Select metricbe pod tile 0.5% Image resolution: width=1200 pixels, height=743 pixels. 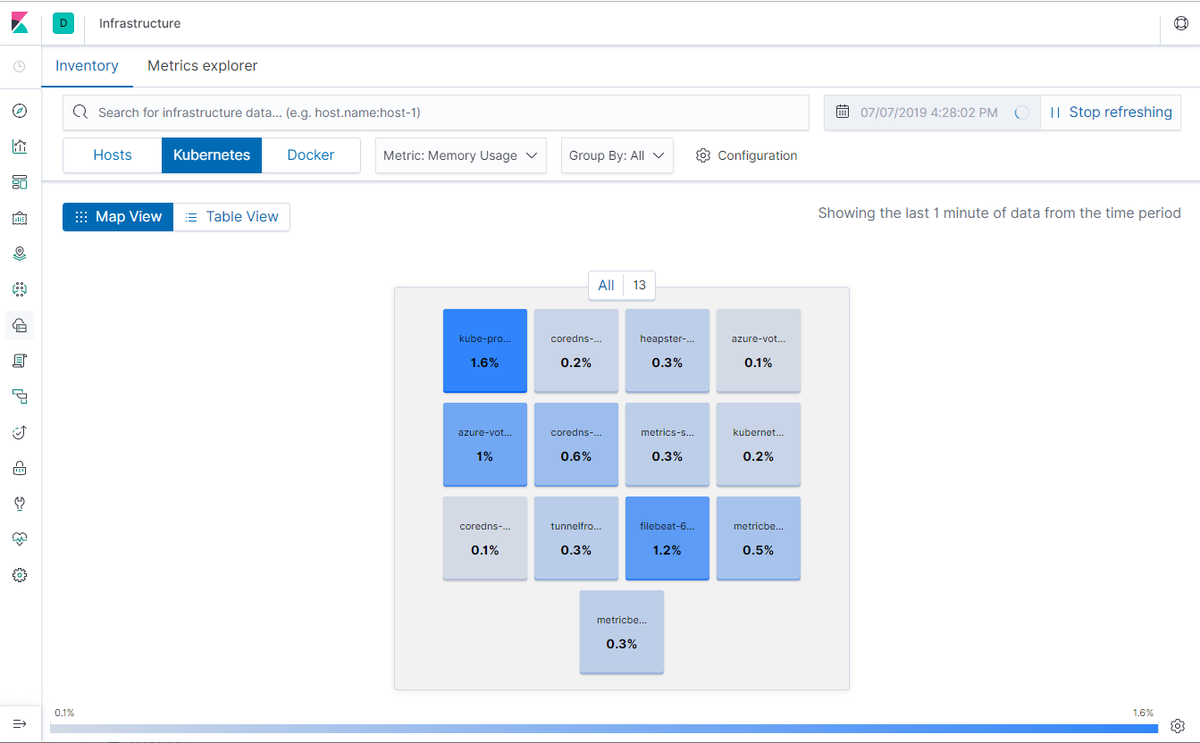tap(758, 538)
